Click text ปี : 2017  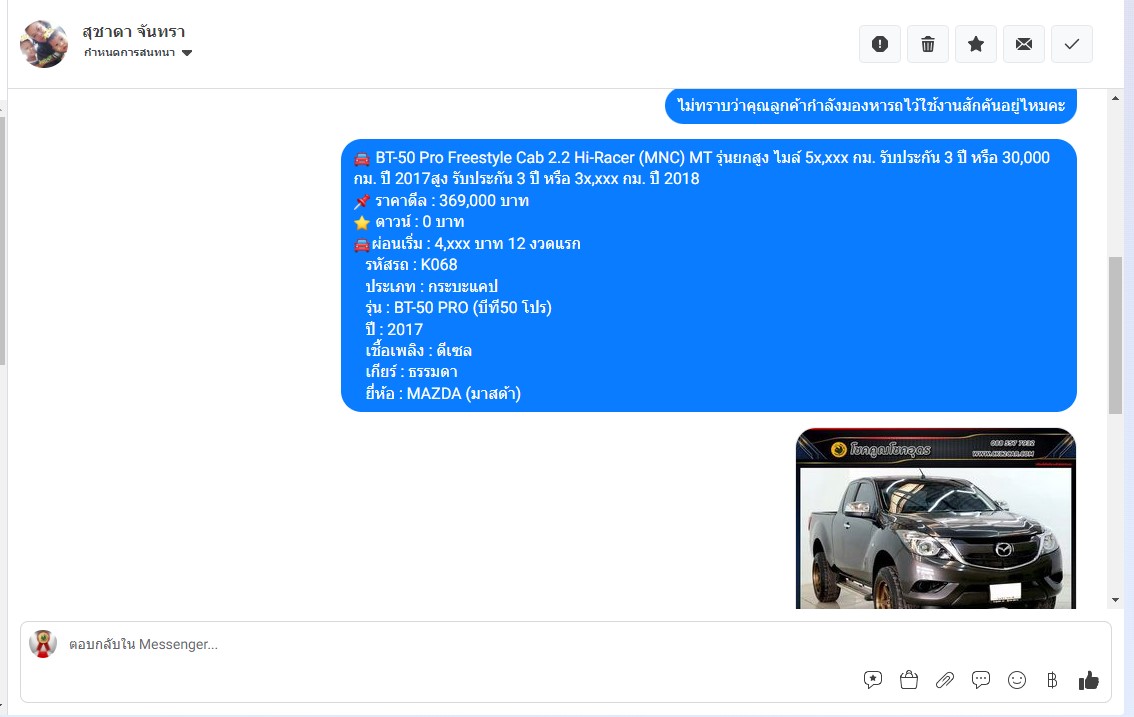coord(394,329)
